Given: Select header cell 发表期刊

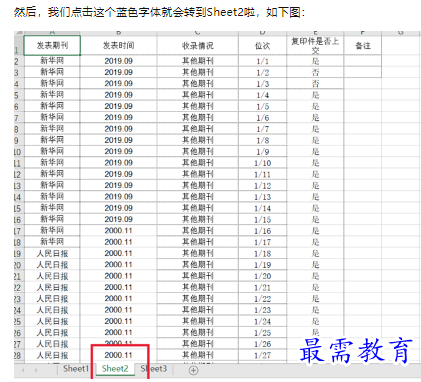Looking at the screenshot, I should pyautogui.click(x=52, y=45).
